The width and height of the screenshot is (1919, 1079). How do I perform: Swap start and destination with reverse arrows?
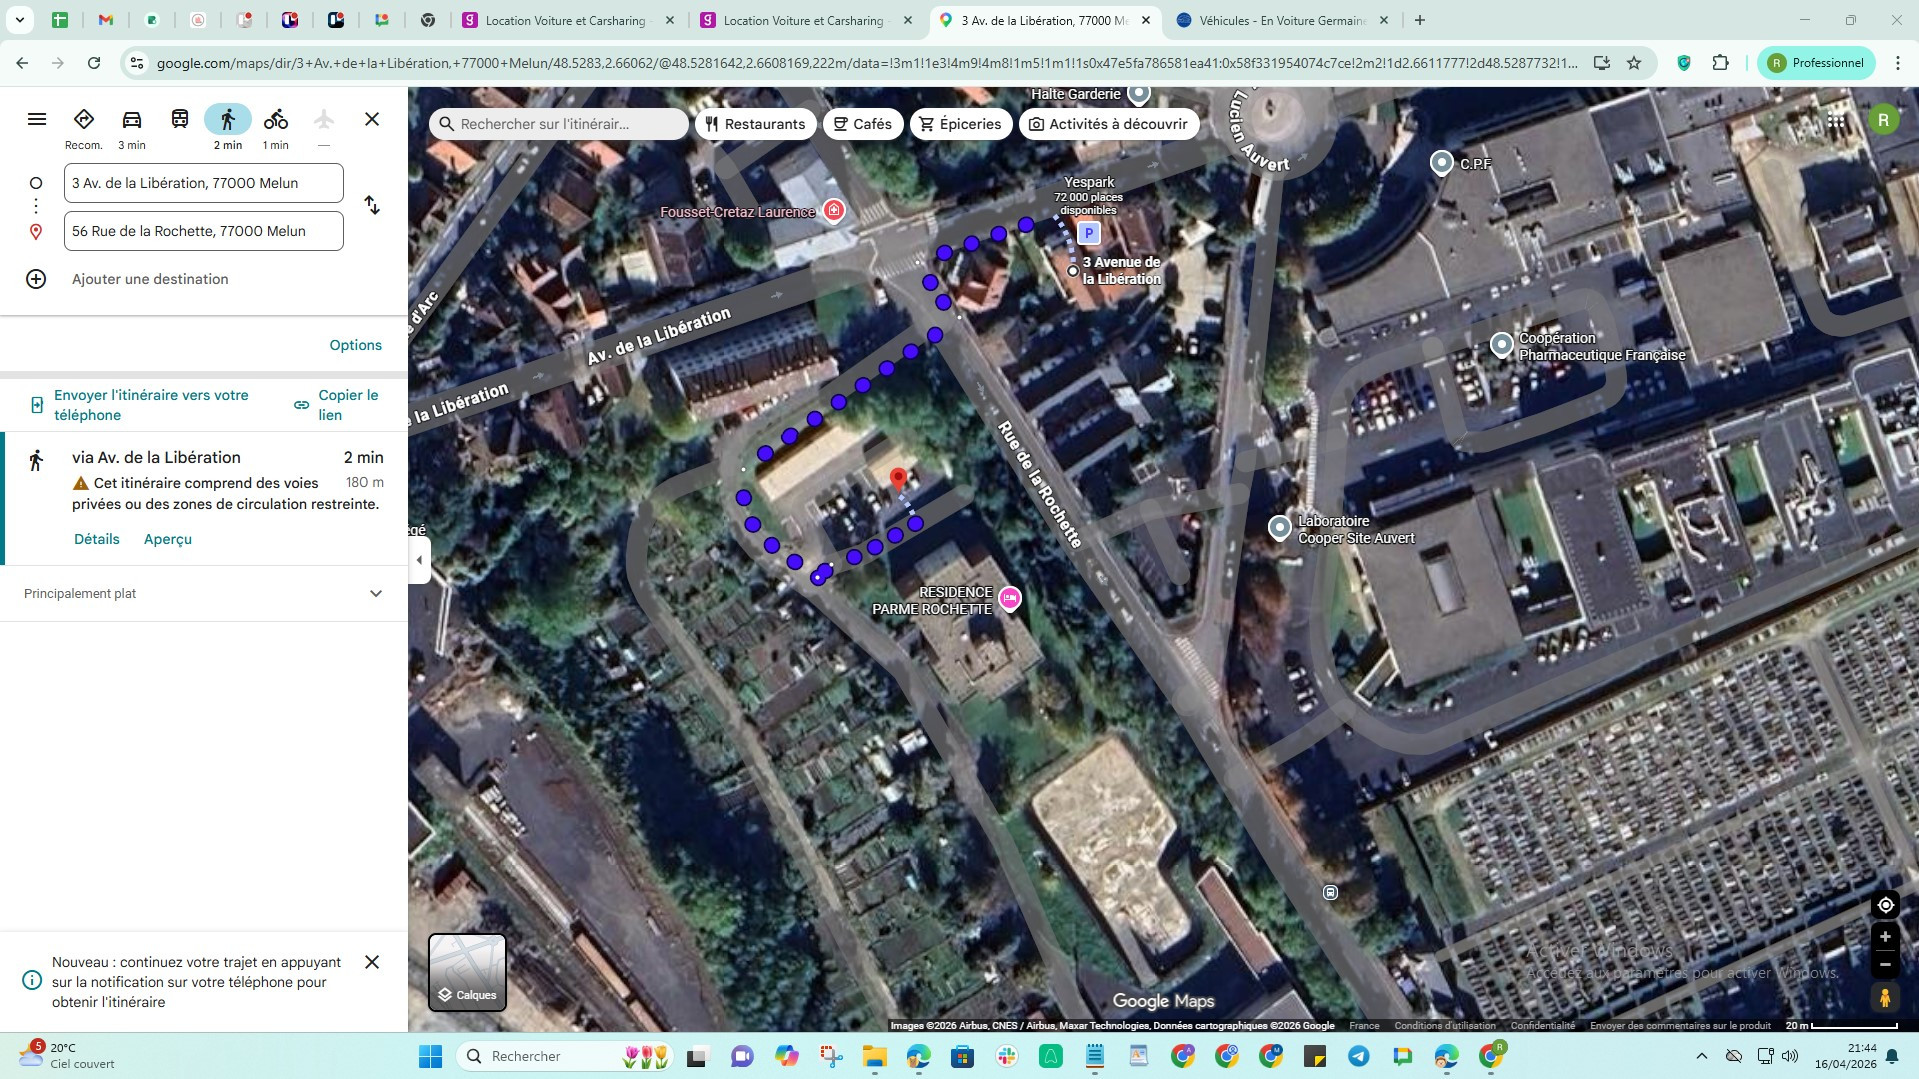(x=372, y=205)
